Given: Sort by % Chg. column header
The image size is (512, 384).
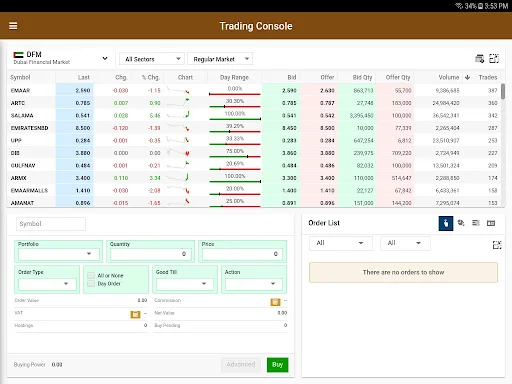Looking at the screenshot, I should (x=151, y=77).
